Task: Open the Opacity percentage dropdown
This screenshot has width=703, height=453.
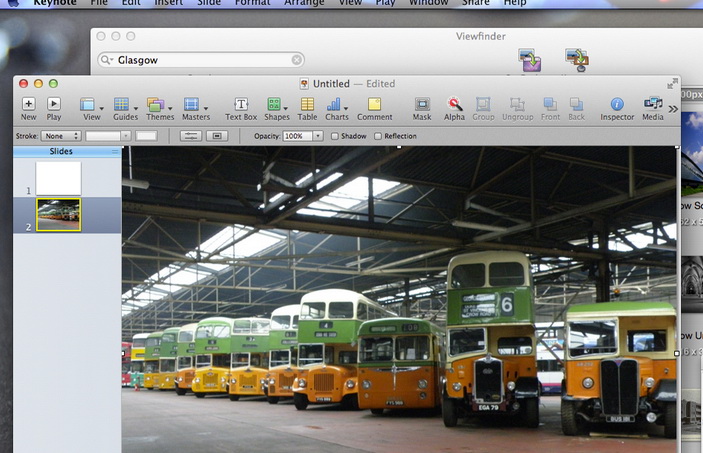Action: pos(318,136)
